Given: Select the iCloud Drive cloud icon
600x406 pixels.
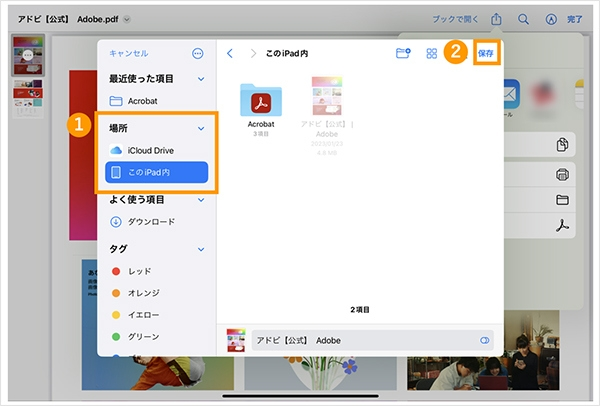Looking at the screenshot, I should click(116, 150).
